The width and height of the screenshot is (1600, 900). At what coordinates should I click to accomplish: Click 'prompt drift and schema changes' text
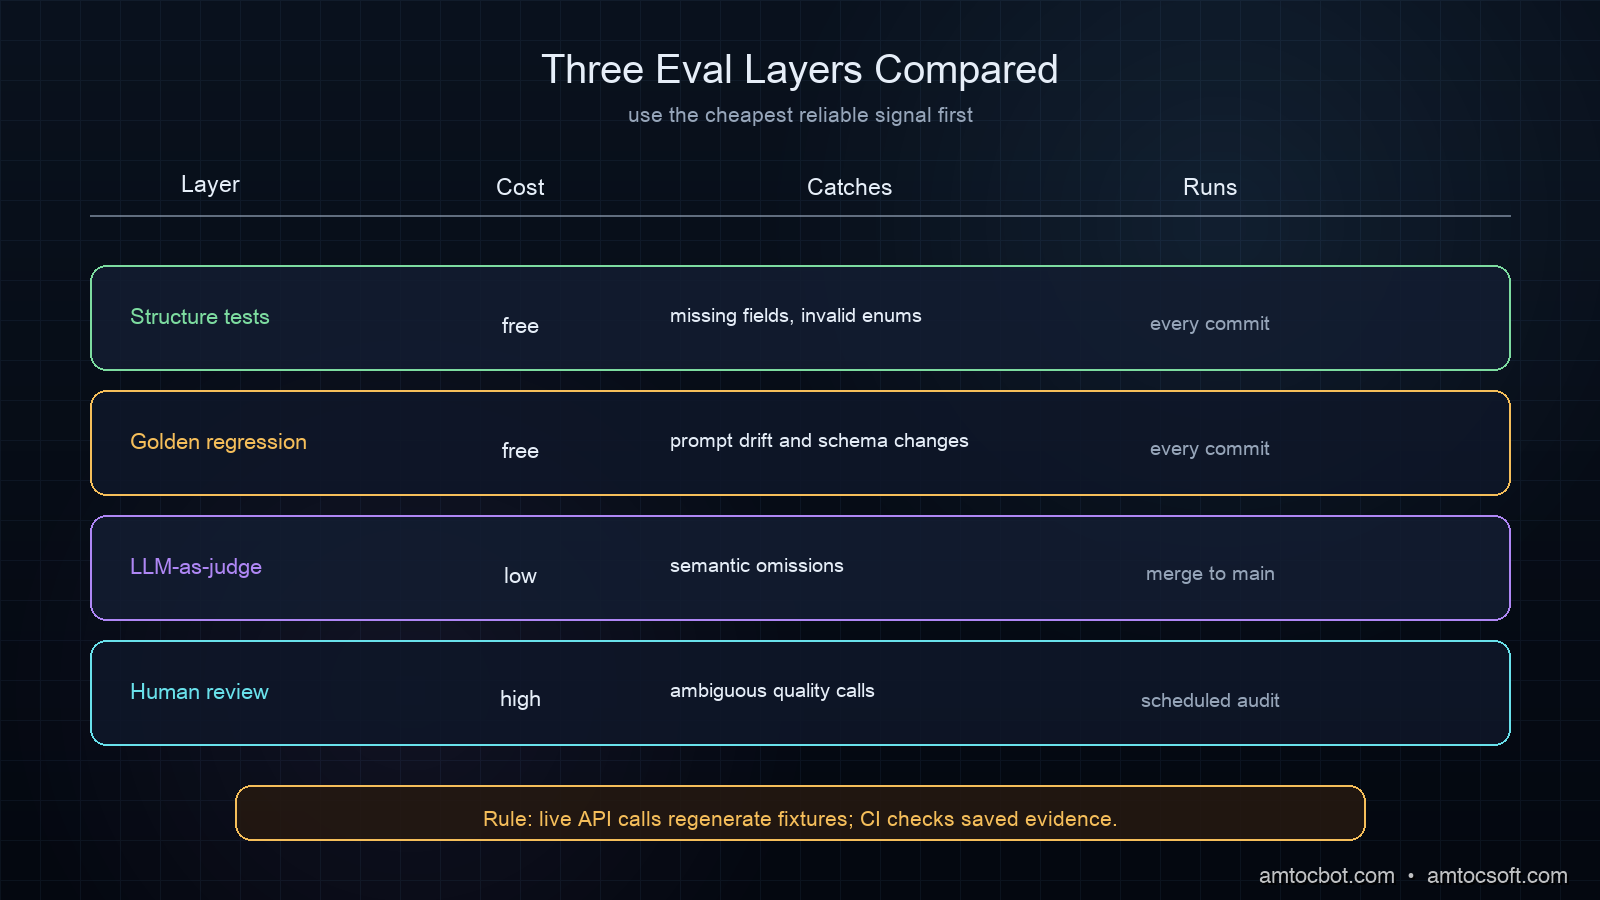click(819, 441)
